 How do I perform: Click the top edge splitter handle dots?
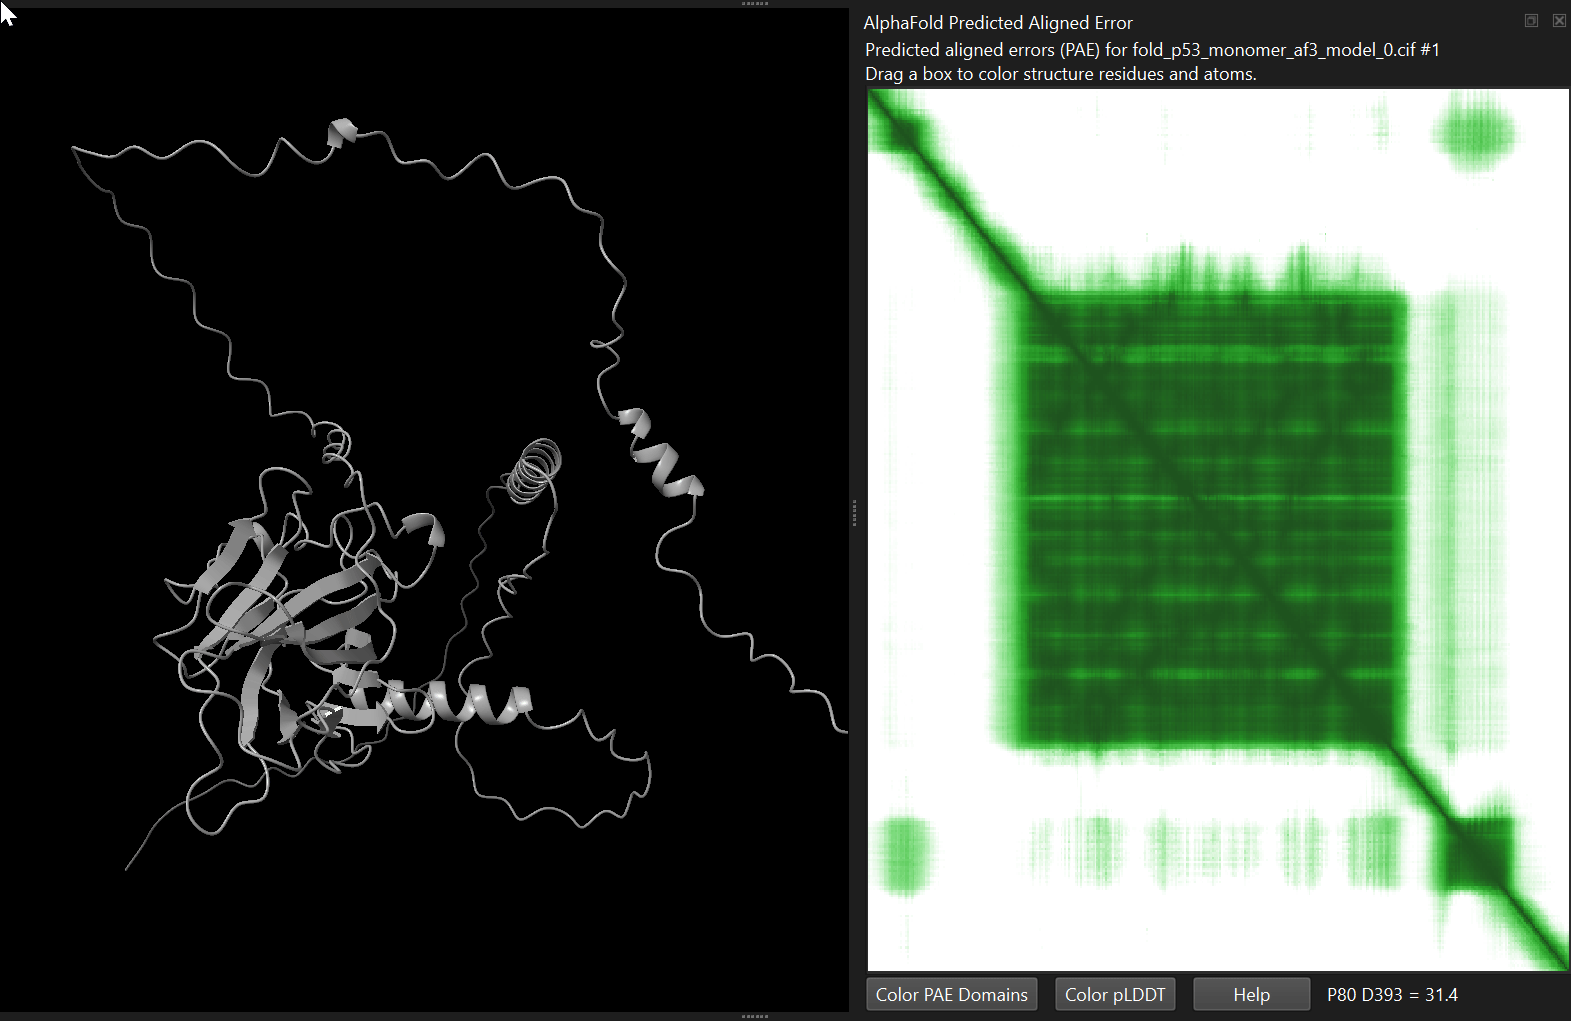click(x=754, y=4)
